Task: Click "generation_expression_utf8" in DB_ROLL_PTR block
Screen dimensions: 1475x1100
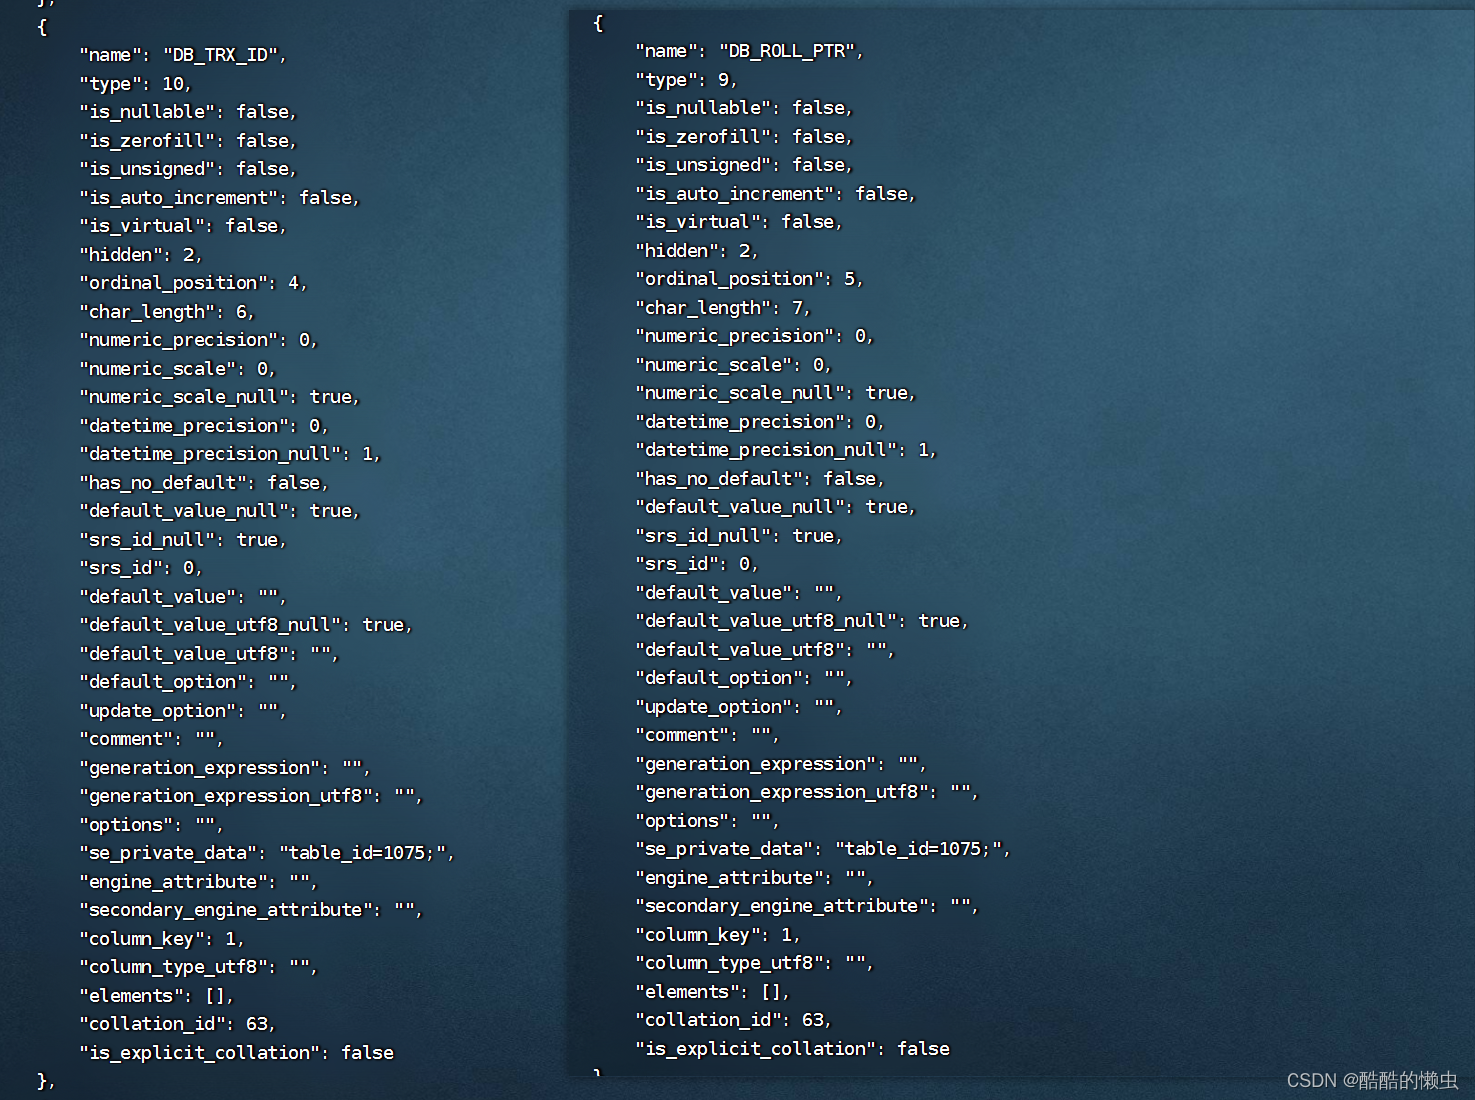Action: click(807, 792)
